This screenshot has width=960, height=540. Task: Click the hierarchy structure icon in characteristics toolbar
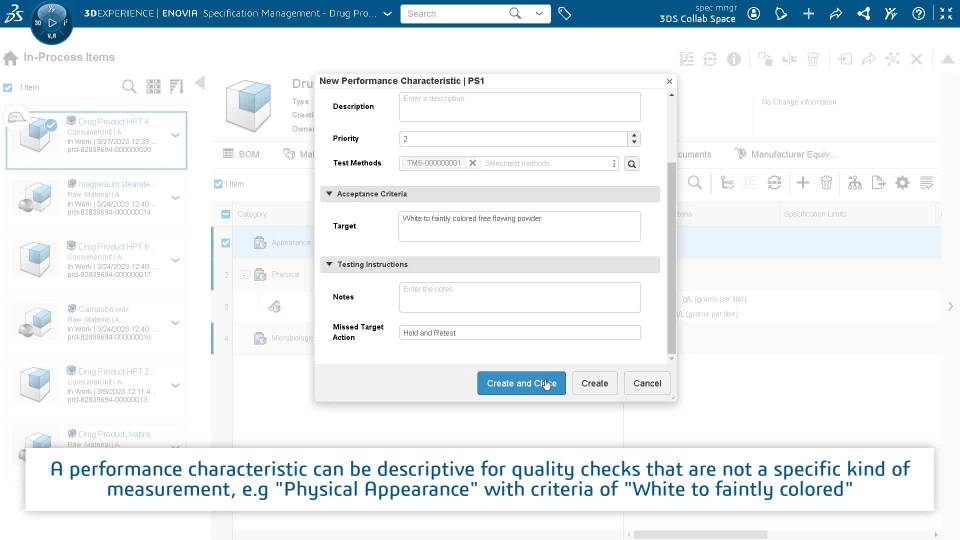tap(855, 182)
